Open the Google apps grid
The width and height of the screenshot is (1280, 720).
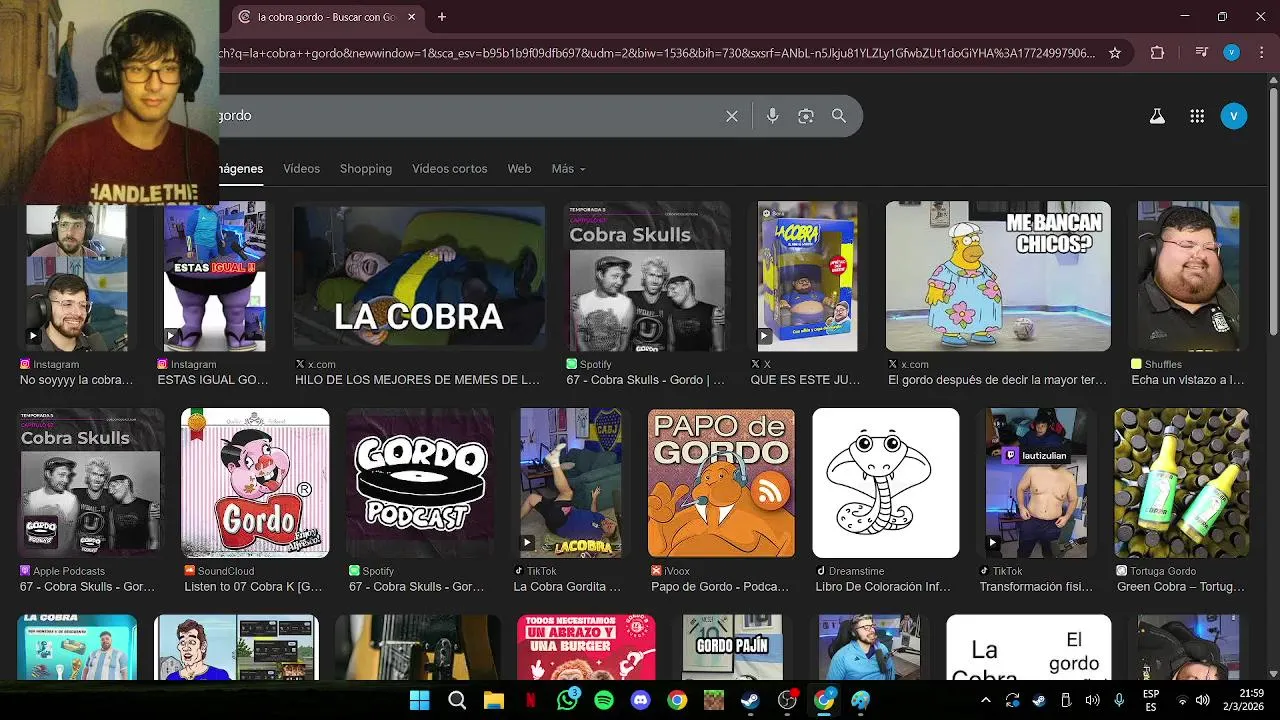(x=1197, y=116)
